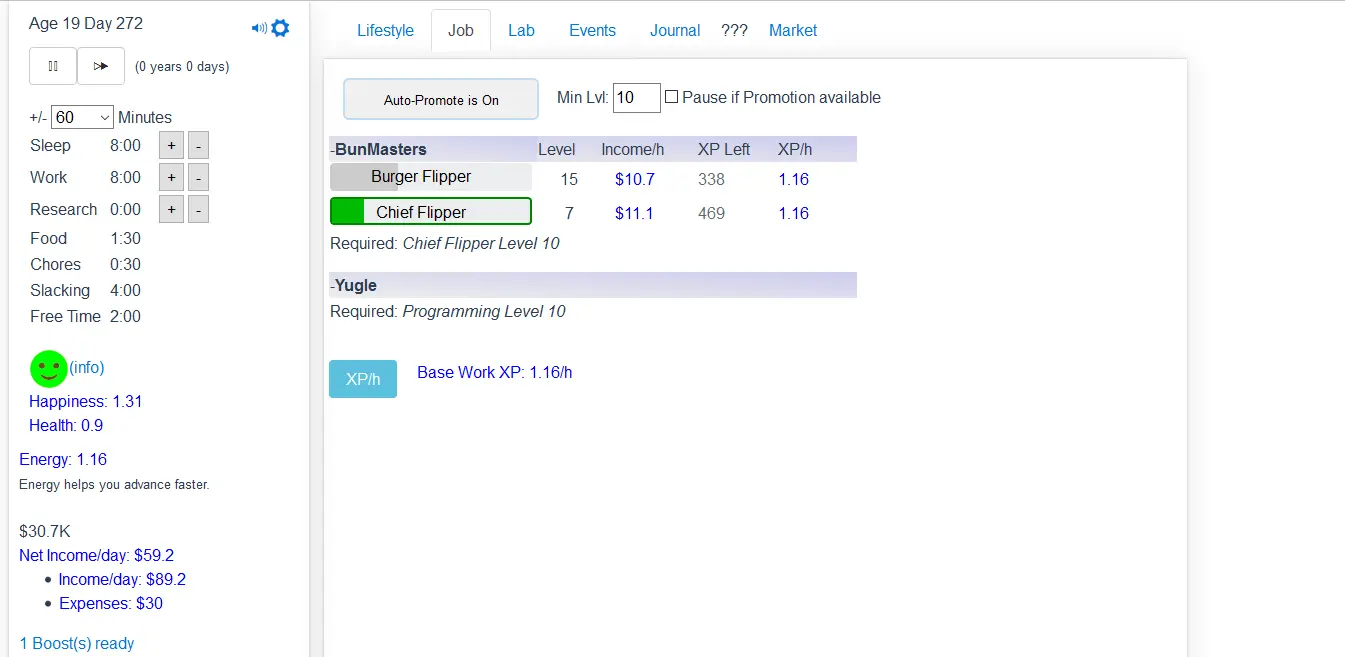Viewport: 1345px width, 657px height.
Task: Click Required: Chief Flipper Level 10 text
Action: click(x=445, y=243)
